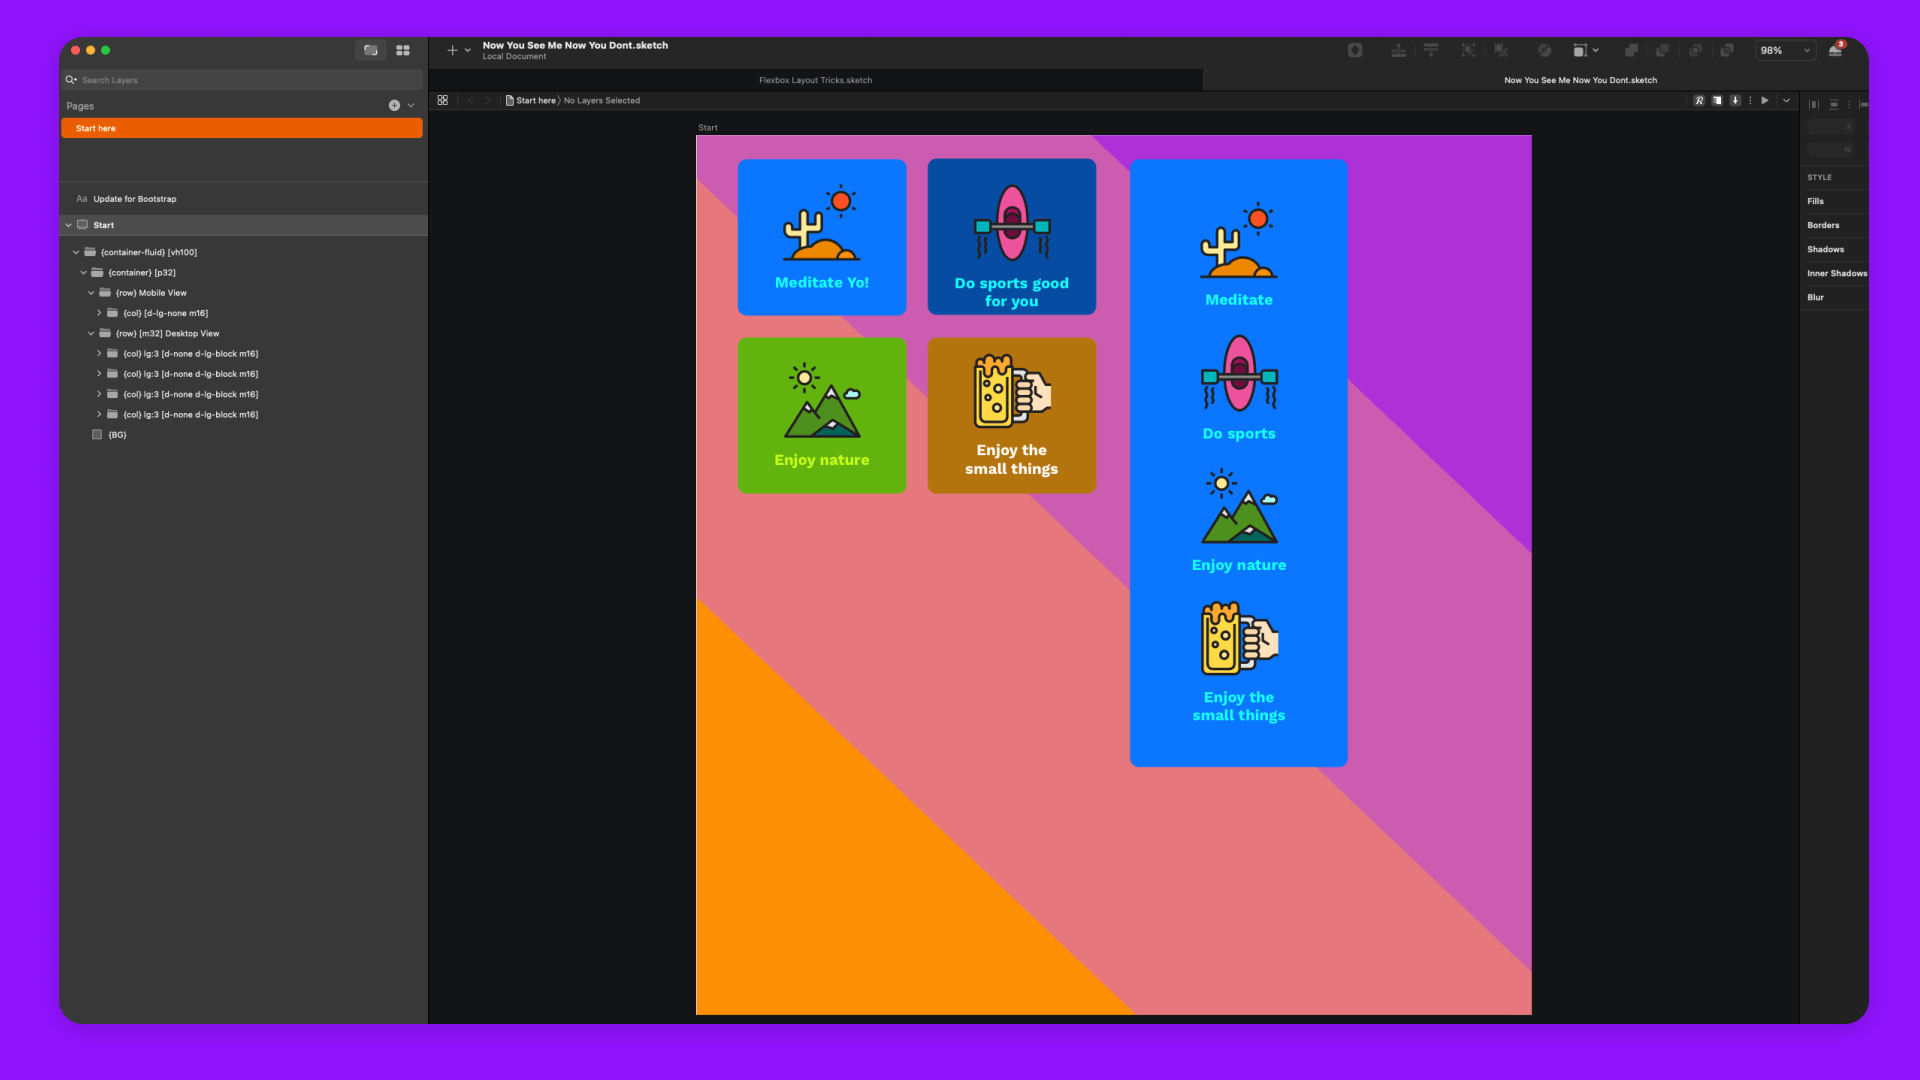Click the Subtract boolean operation icon
This screenshot has width=1920, height=1080.
1663,50
